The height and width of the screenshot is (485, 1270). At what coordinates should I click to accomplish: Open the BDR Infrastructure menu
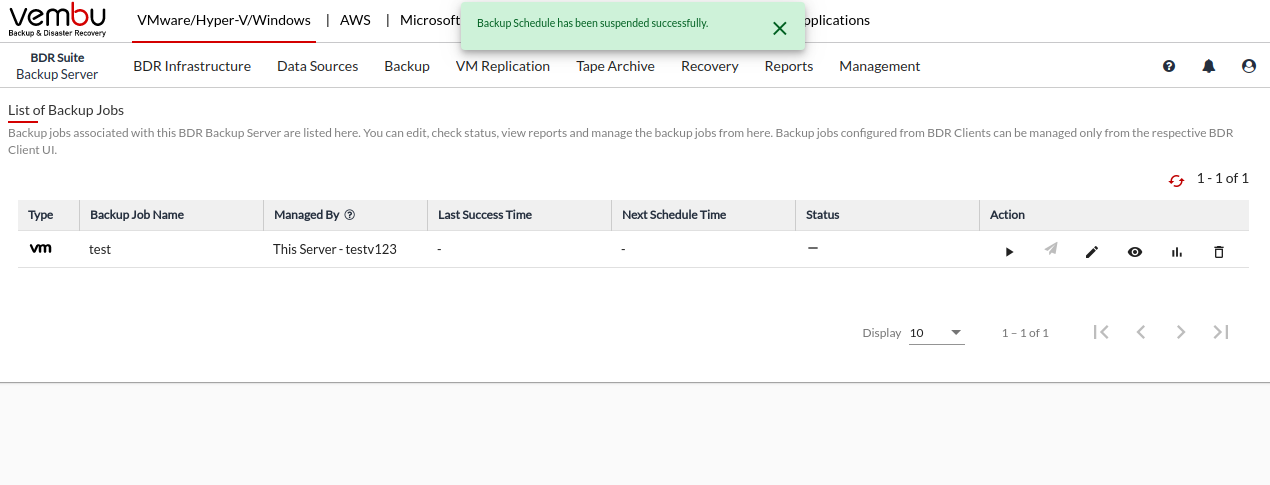pos(192,66)
